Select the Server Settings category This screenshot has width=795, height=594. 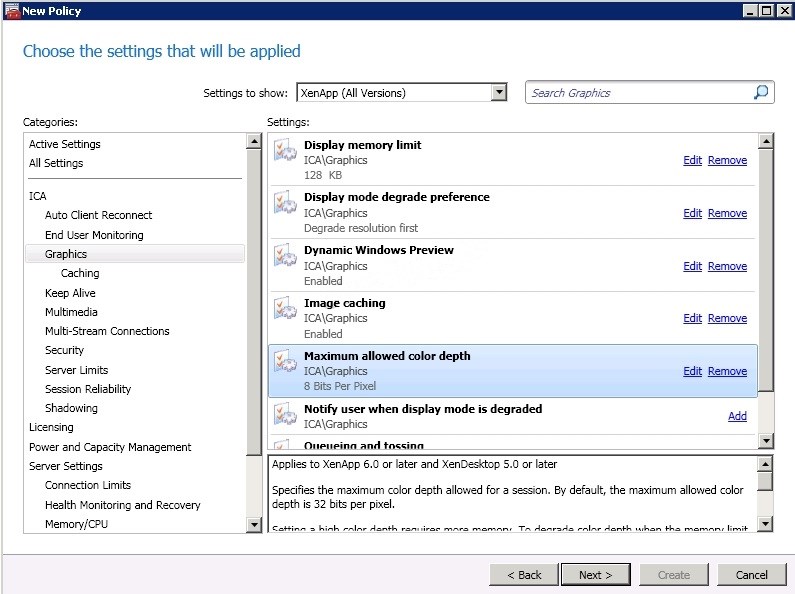pos(65,466)
